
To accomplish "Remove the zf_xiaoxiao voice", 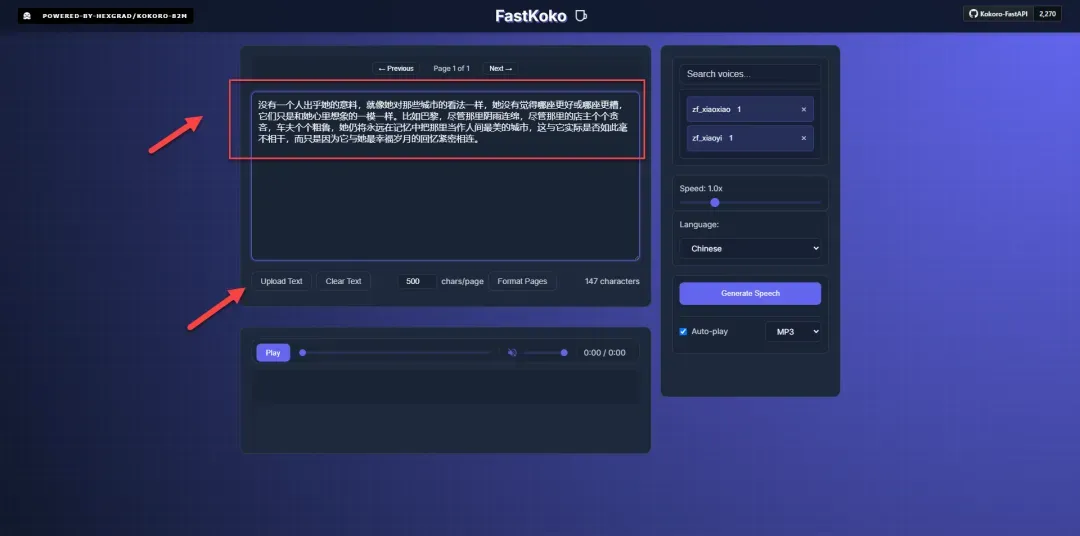I will (803, 110).
